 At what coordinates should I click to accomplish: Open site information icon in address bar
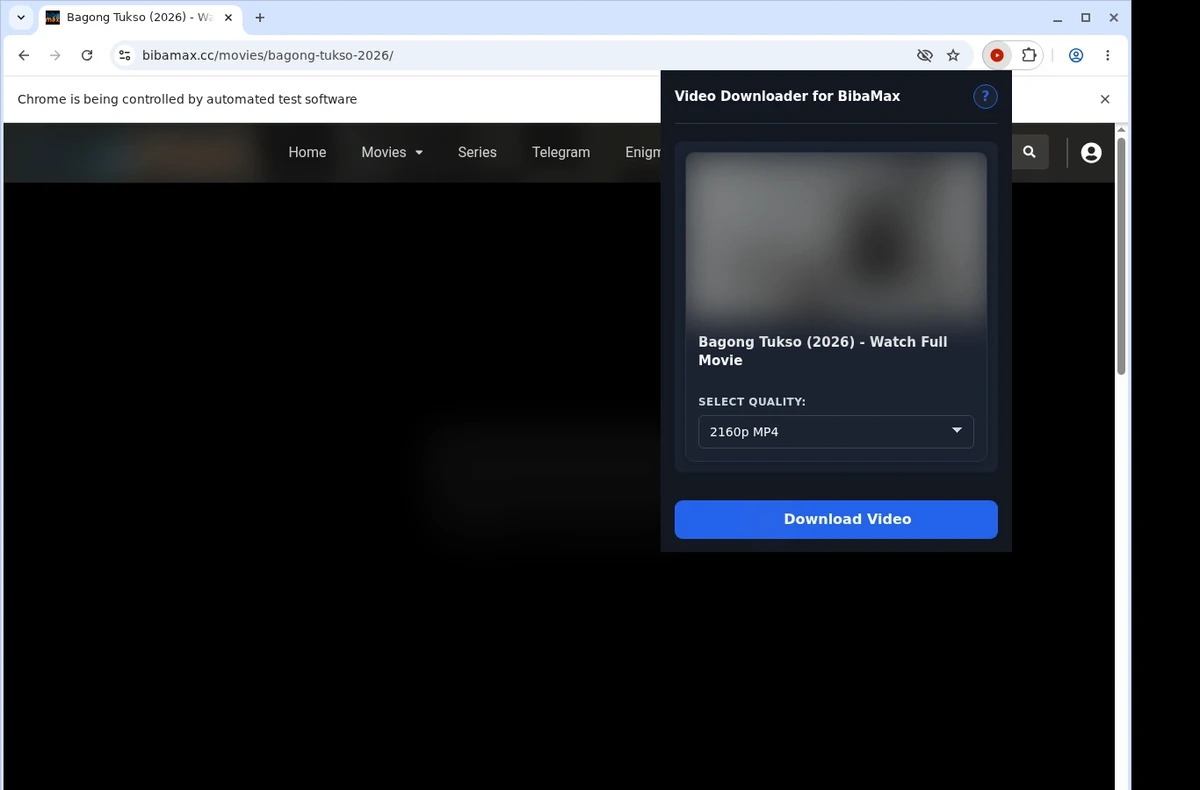coord(125,56)
